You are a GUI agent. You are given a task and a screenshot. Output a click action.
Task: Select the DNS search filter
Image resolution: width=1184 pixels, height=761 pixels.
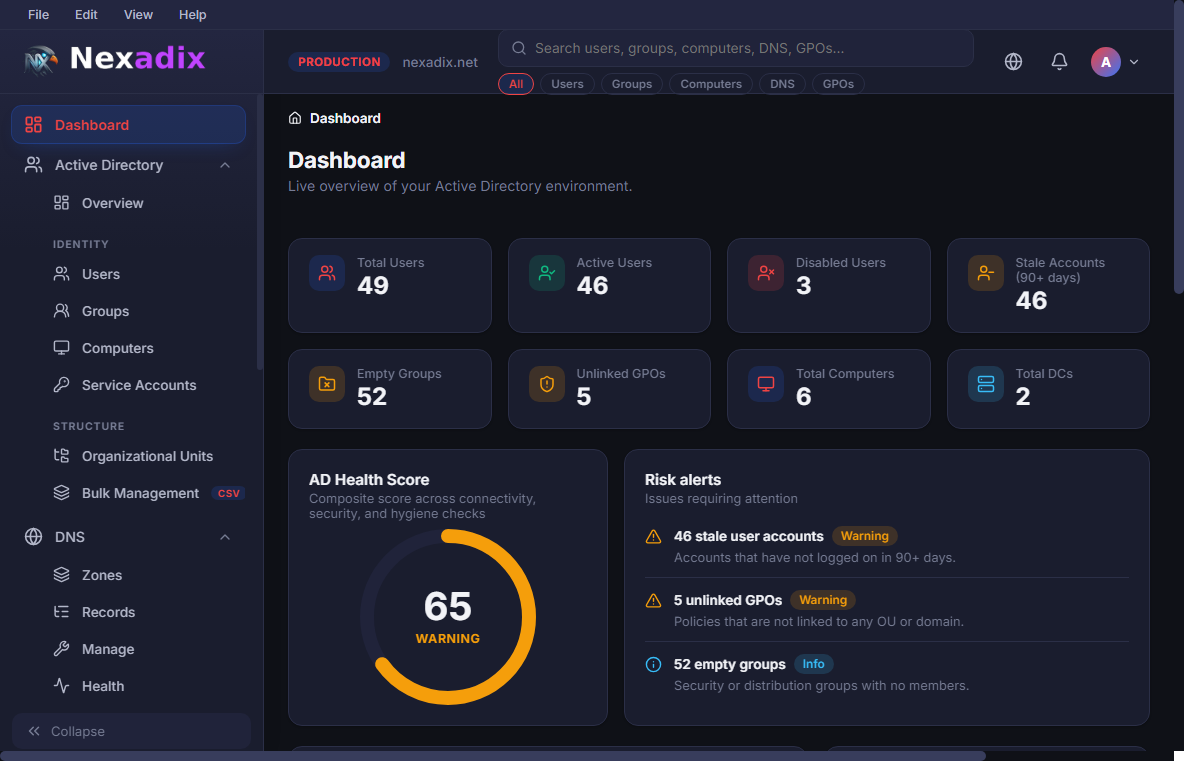pos(782,84)
